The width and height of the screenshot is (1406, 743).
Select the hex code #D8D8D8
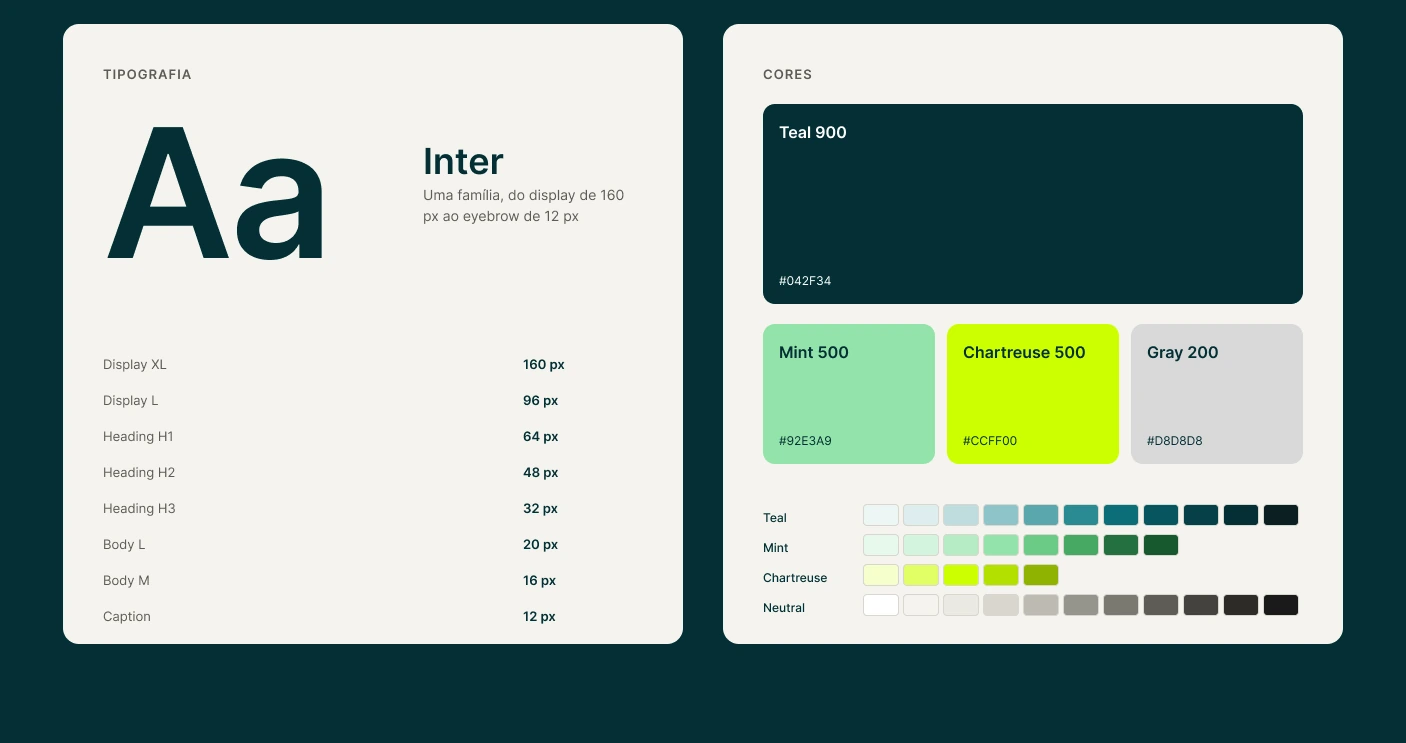(x=1175, y=441)
